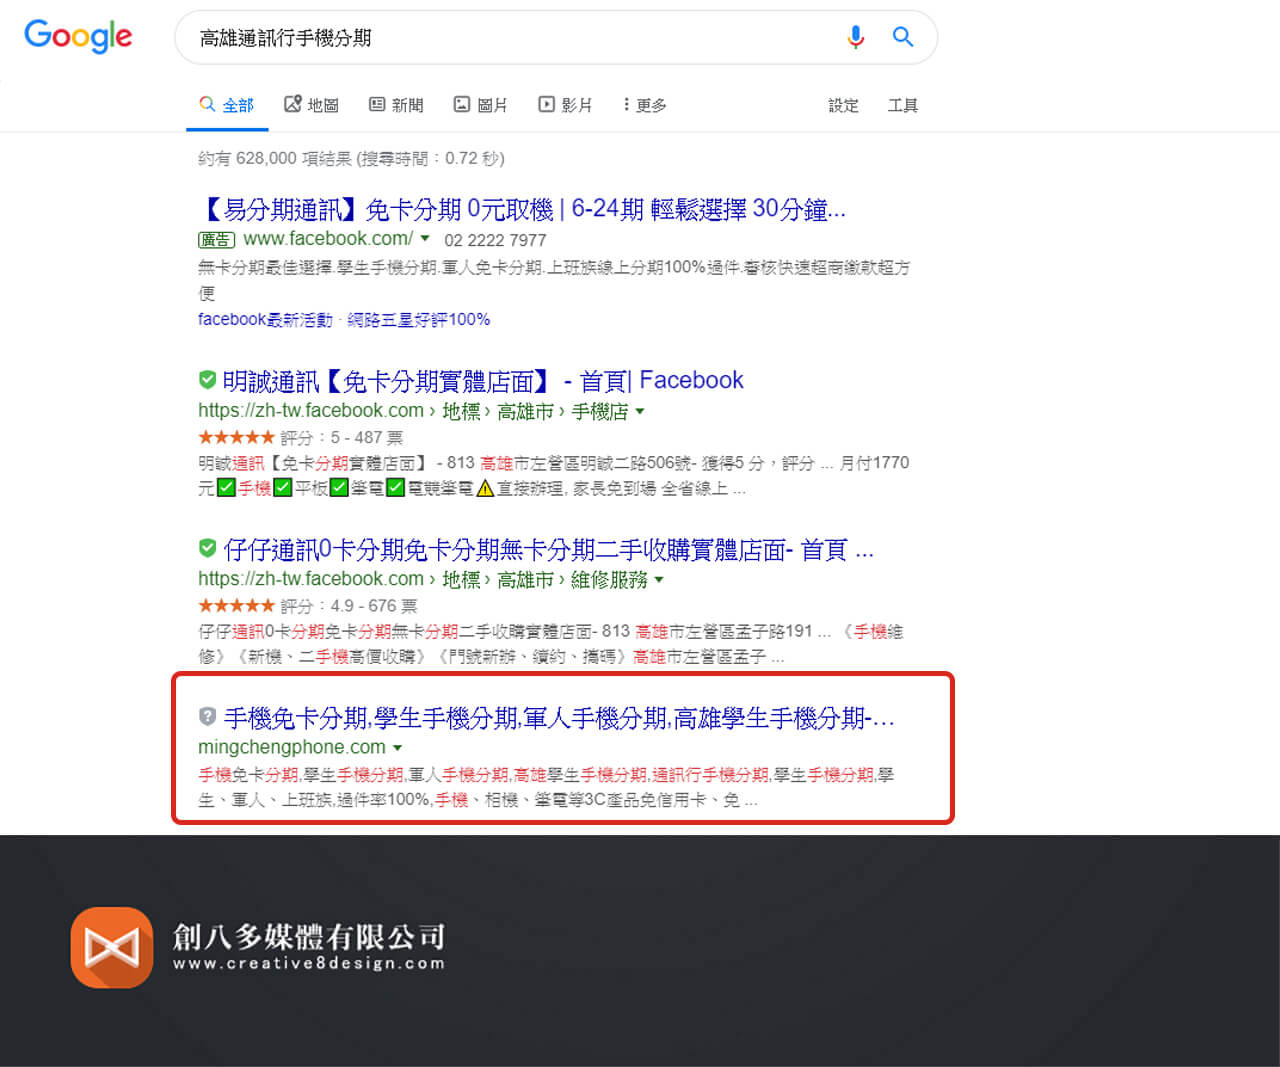The image size is (1280, 1067).
Task: Click the map pin icon on 地圖 tab
Action: click(292, 104)
